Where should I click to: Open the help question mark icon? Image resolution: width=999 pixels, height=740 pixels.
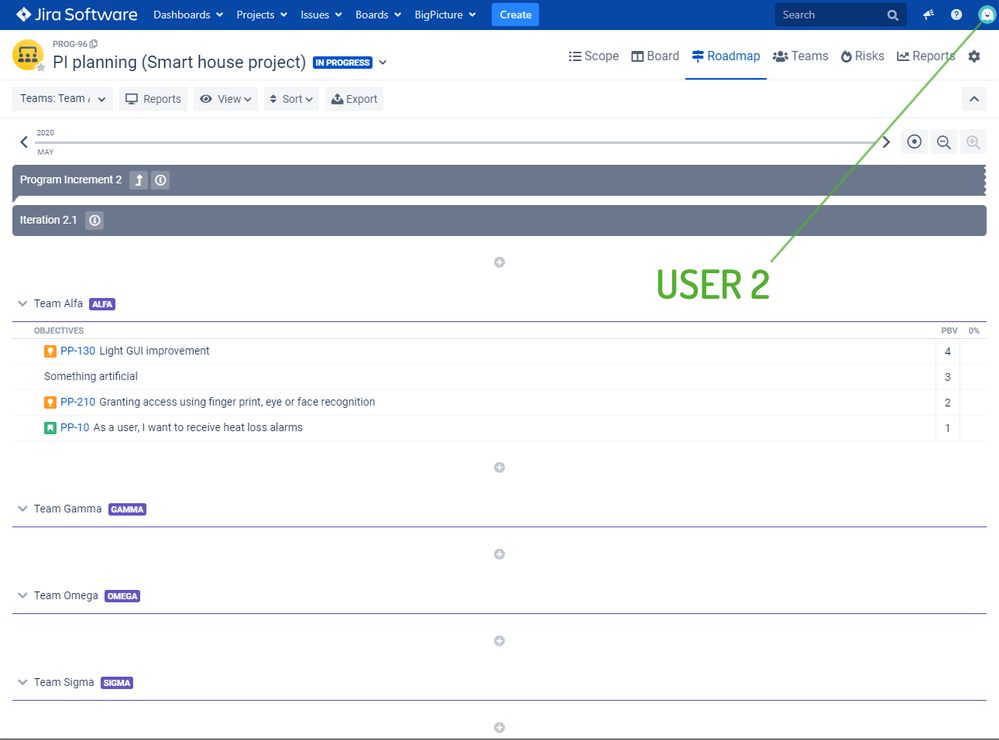(956, 15)
